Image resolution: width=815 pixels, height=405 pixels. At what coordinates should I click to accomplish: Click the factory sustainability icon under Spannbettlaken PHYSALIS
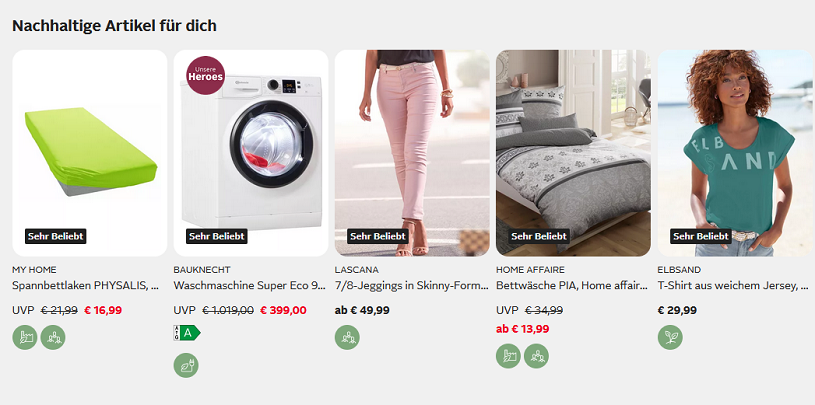point(25,337)
